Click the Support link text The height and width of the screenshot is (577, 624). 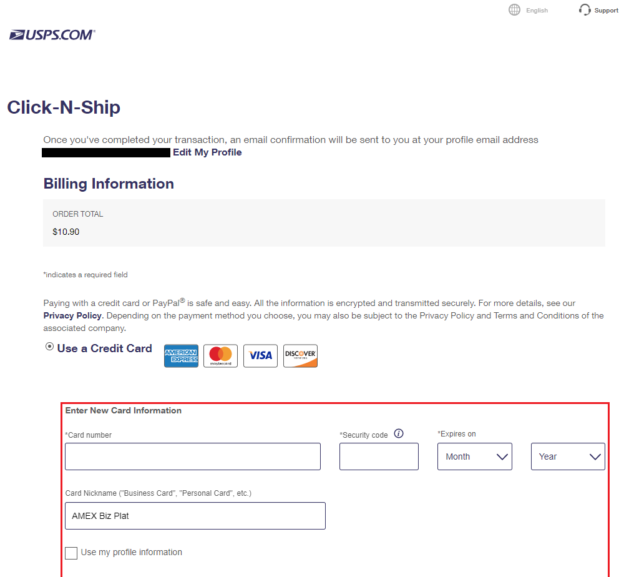pos(606,11)
